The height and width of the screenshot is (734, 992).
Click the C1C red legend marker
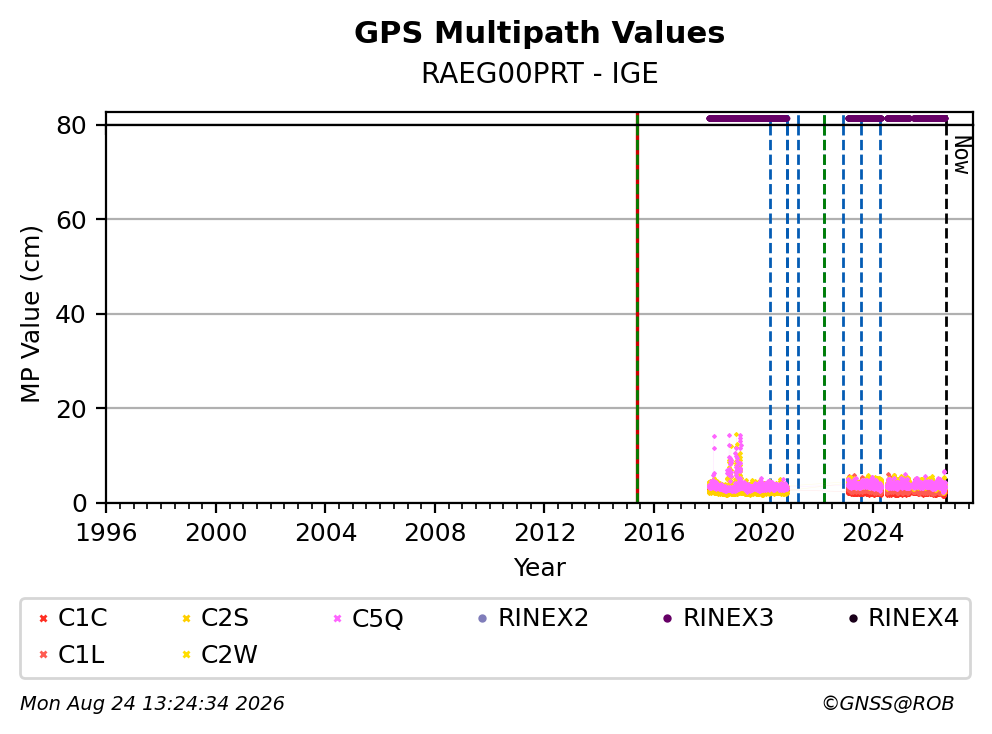point(43,618)
